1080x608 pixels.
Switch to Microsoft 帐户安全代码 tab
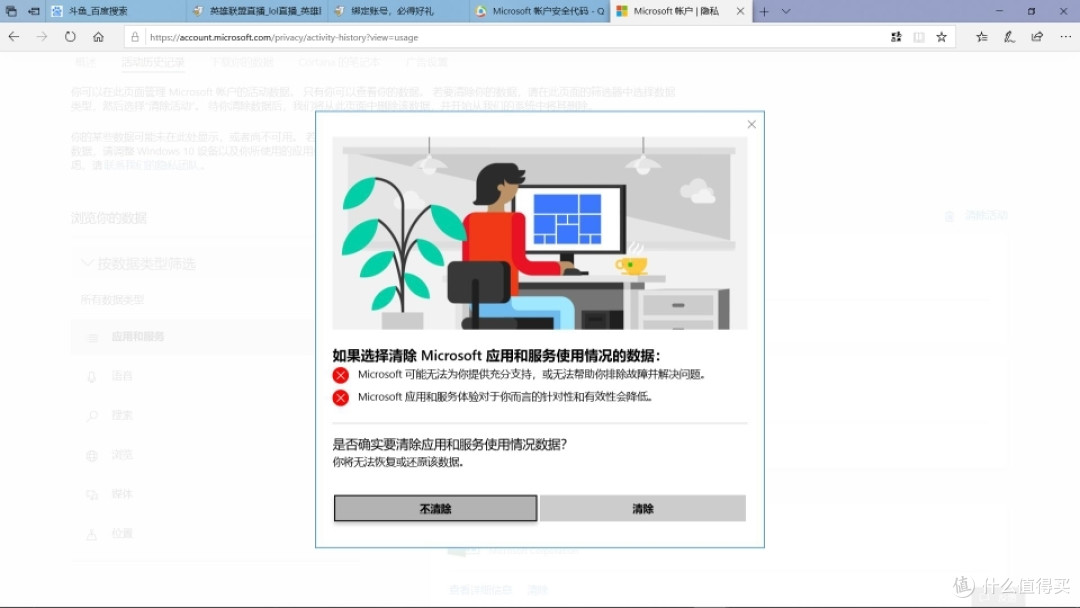tap(540, 11)
